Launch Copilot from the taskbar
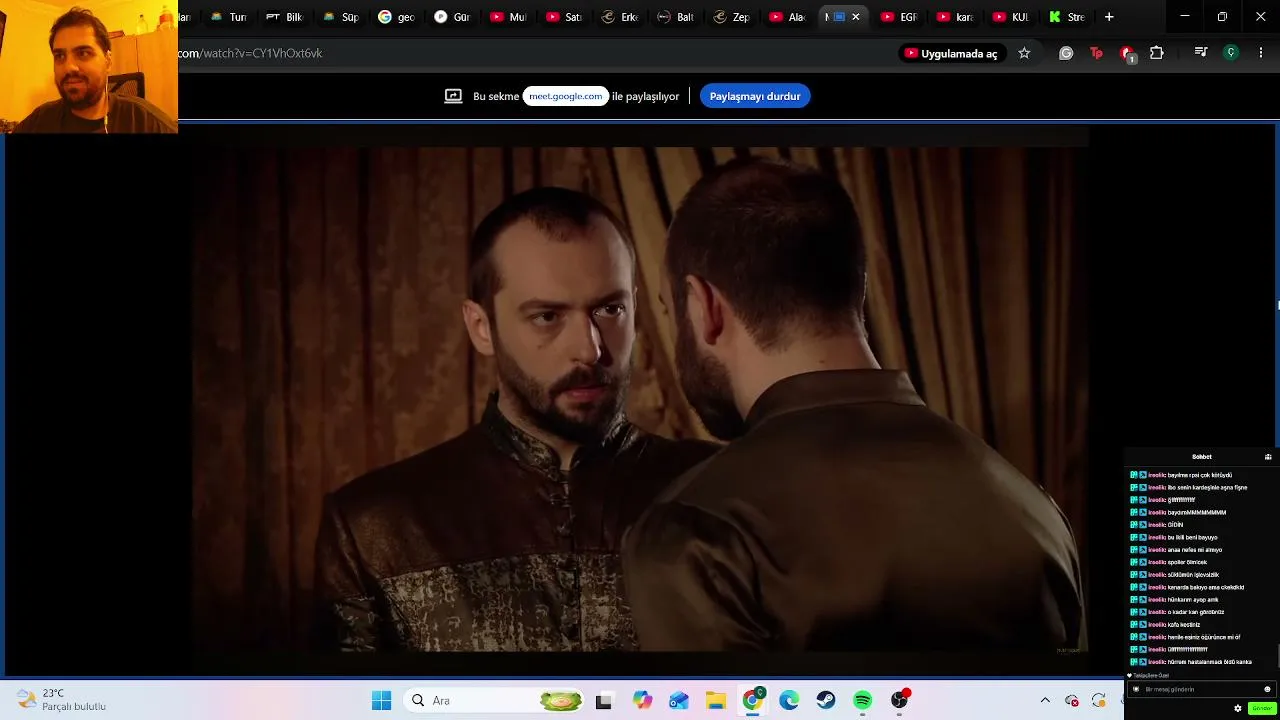The height and width of the screenshot is (720, 1280). (641, 701)
